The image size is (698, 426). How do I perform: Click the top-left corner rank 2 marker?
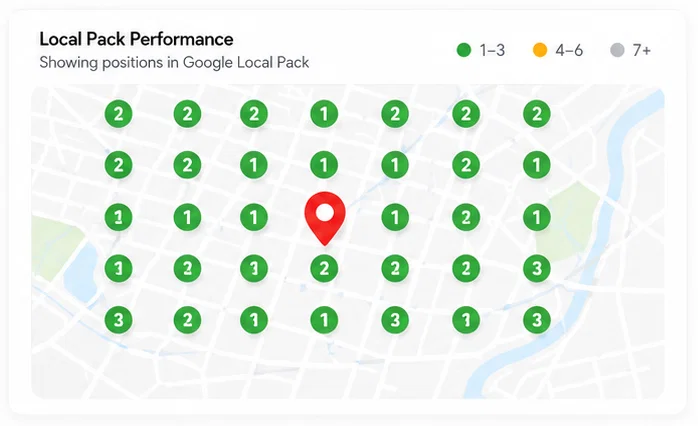point(118,114)
